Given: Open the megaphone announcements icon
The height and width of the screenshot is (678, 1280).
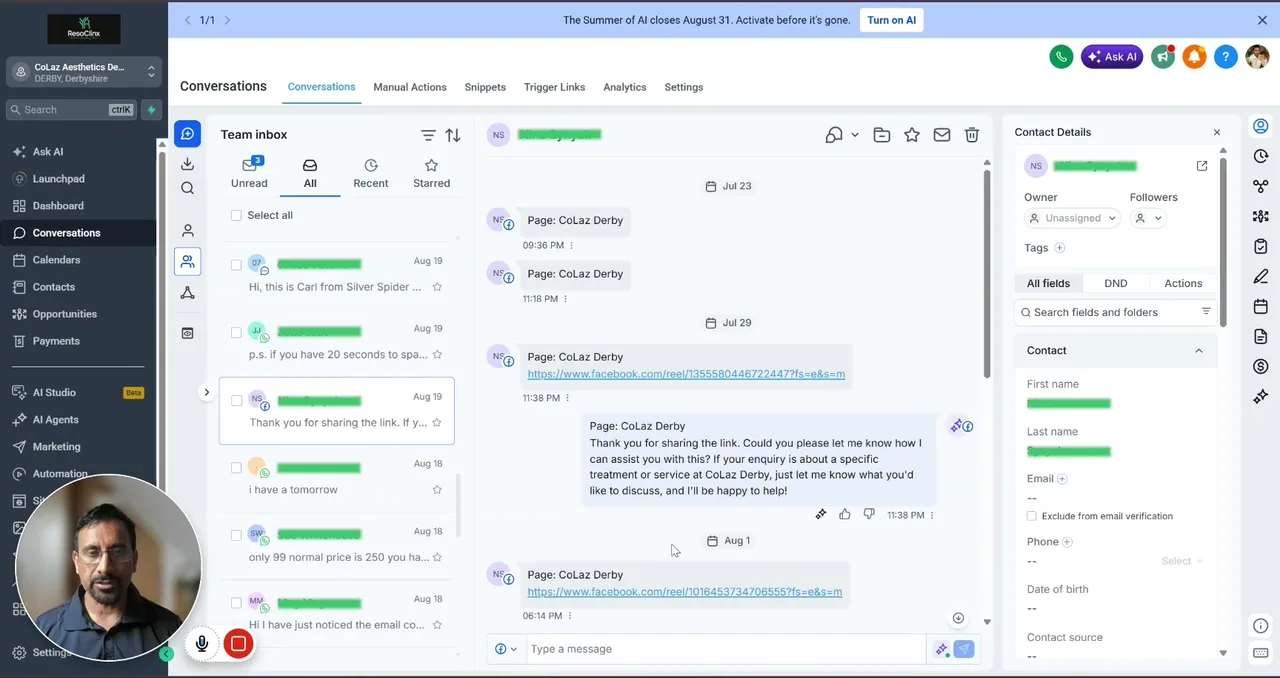Looking at the screenshot, I should [1162, 57].
